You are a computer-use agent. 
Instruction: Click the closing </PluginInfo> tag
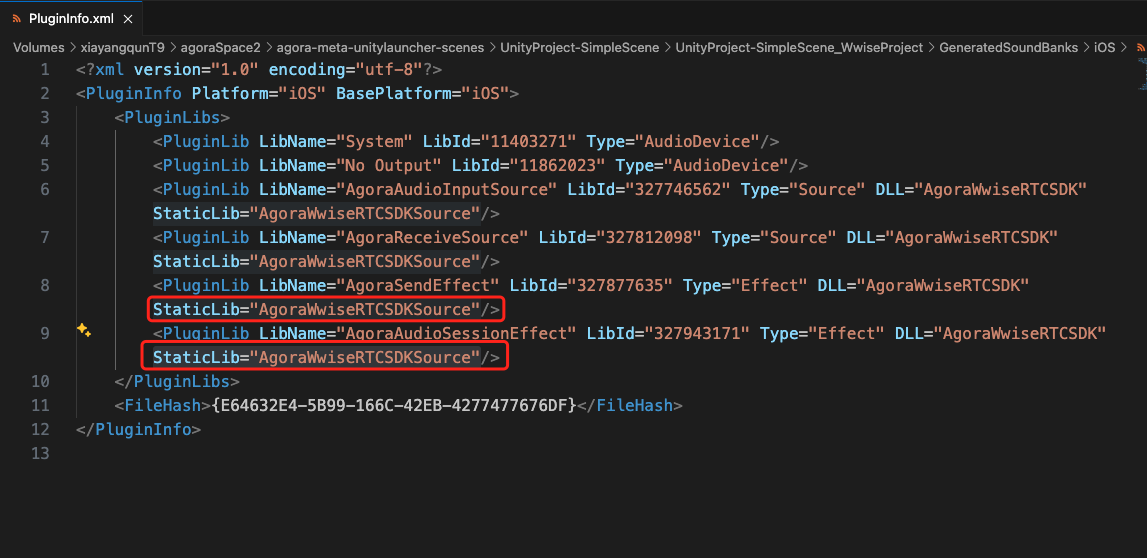point(138,429)
